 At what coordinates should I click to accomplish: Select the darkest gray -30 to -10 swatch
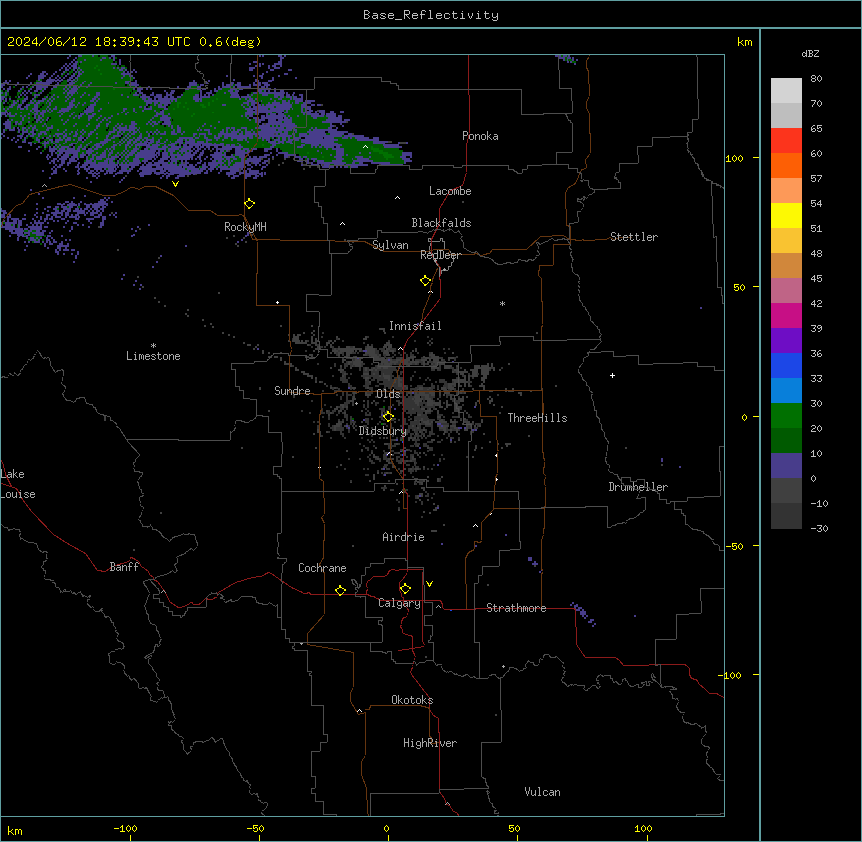(x=786, y=516)
